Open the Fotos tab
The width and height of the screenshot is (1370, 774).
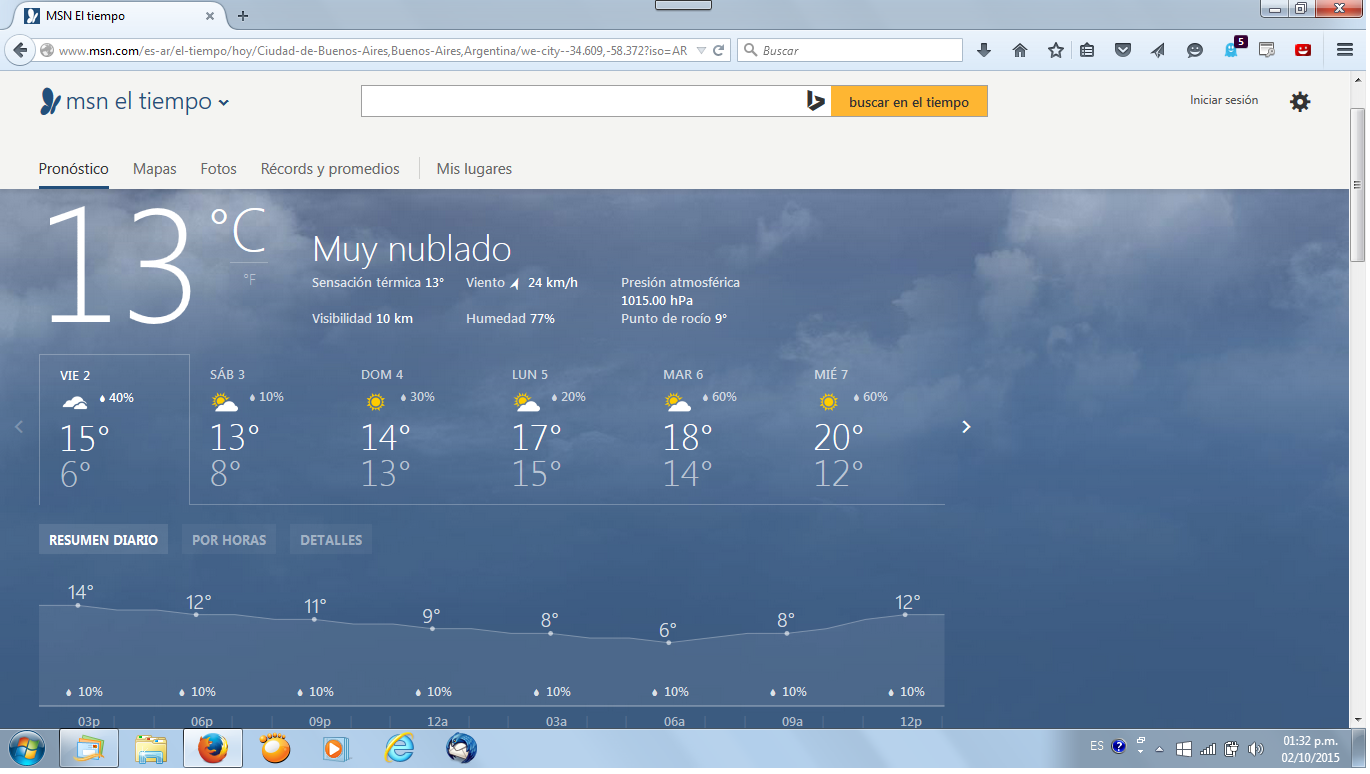(x=219, y=169)
